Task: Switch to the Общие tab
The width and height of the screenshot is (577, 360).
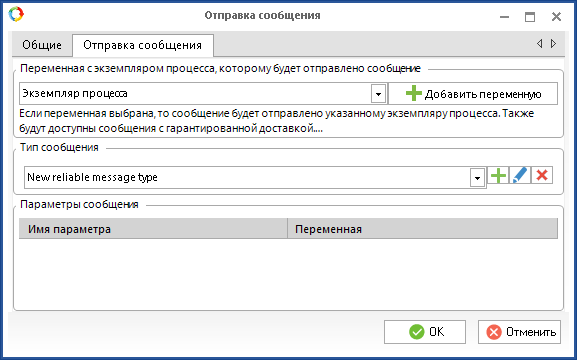Action: pyautogui.click(x=42, y=45)
